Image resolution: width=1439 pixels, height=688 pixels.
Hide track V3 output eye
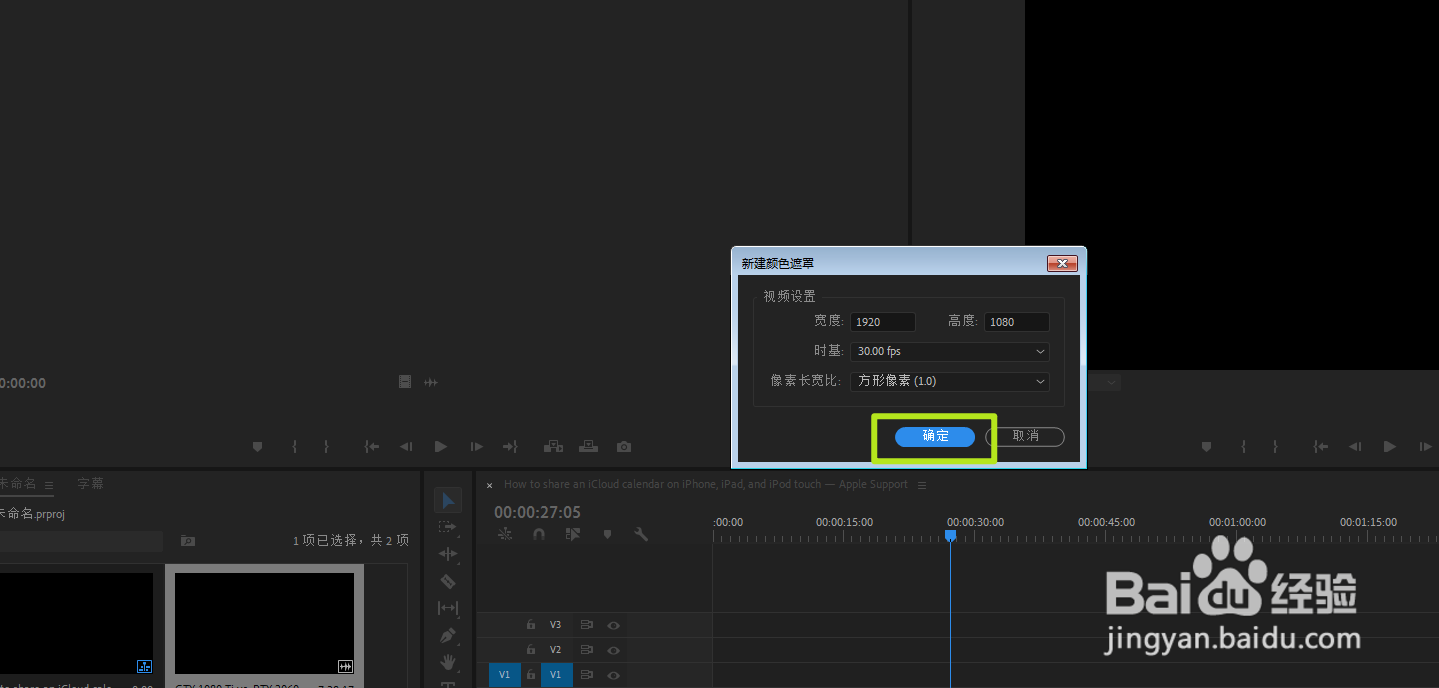click(x=614, y=625)
